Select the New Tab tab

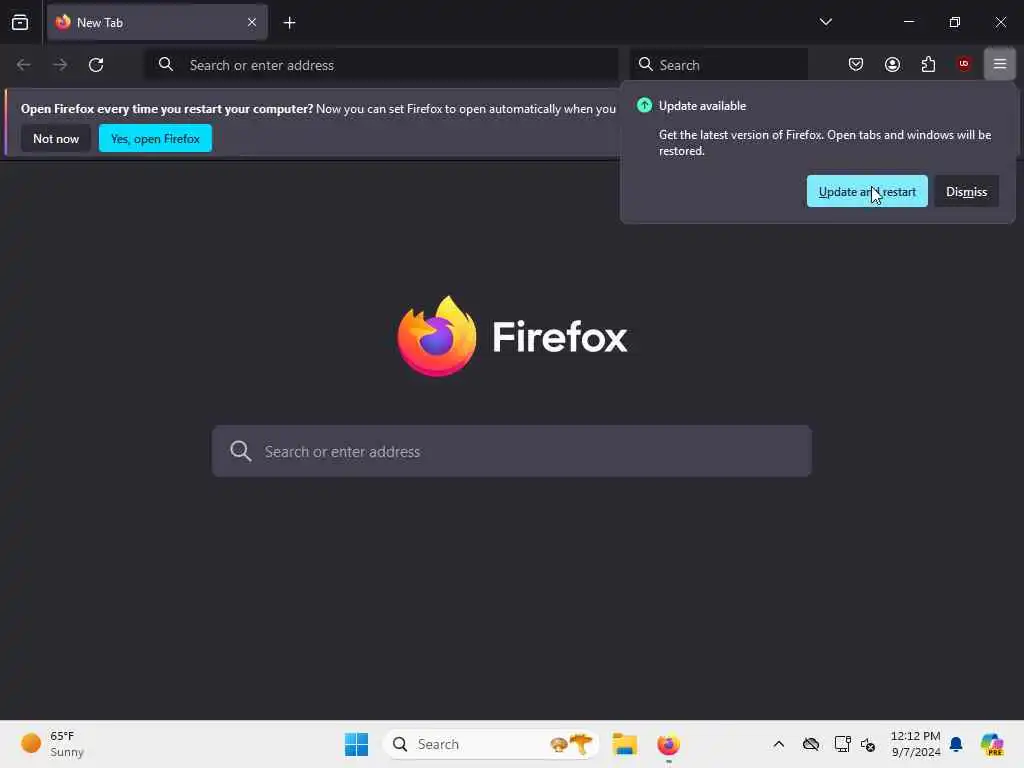click(157, 22)
